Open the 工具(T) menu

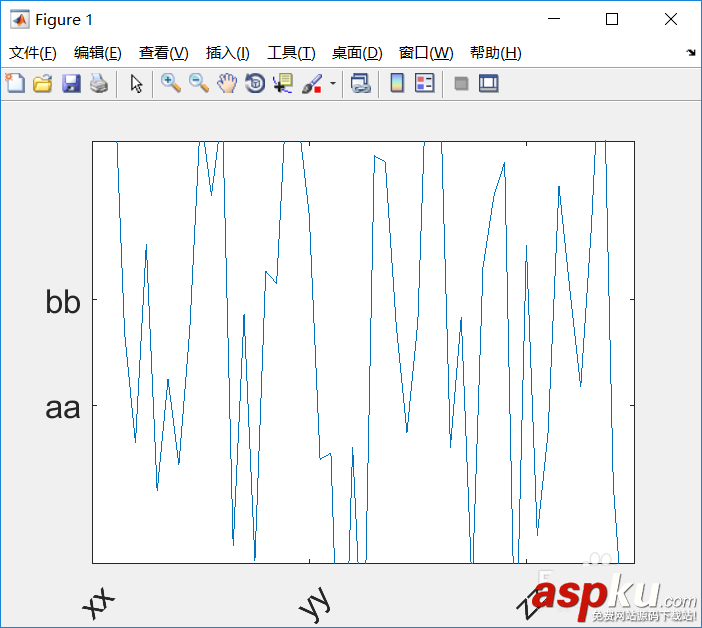click(291, 53)
